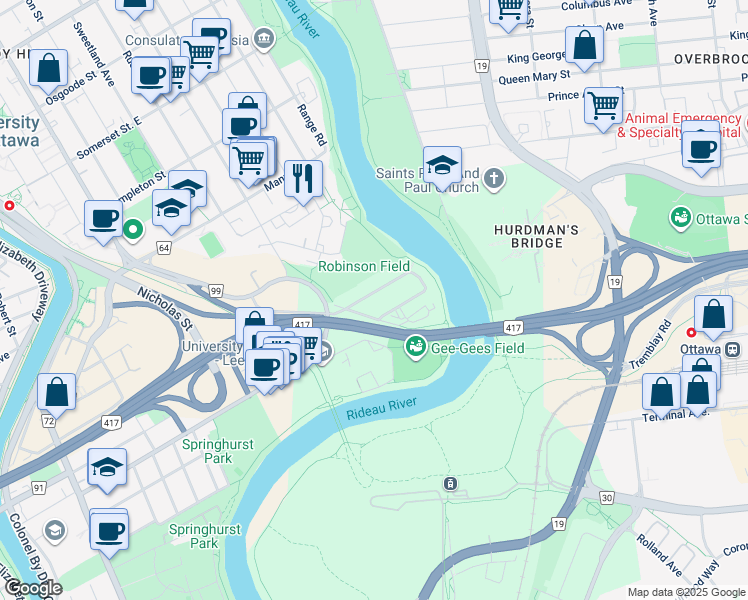The height and width of the screenshot is (600, 748).
Task: Open the graduation cap marker near route 91
Action: [107, 471]
